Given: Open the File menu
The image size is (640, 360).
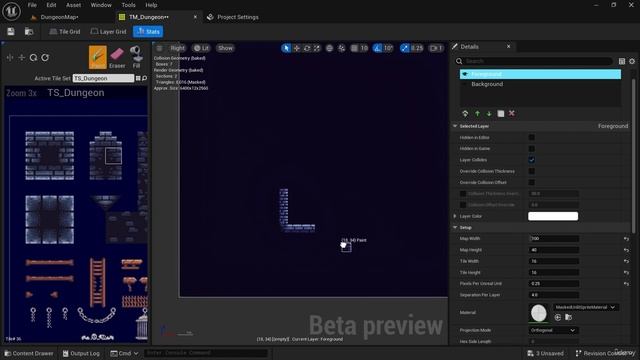Looking at the screenshot, I should click(32, 5).
